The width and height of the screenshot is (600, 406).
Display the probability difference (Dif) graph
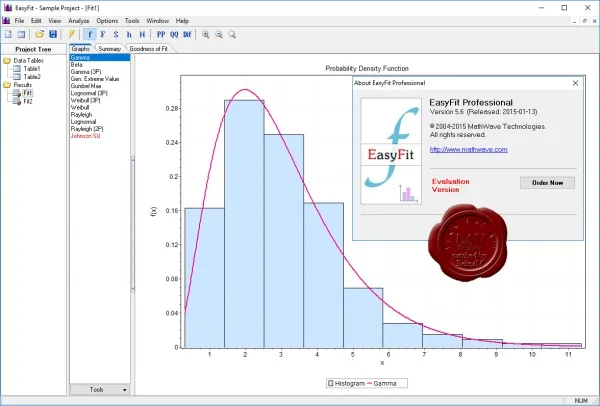coord(187,34)
